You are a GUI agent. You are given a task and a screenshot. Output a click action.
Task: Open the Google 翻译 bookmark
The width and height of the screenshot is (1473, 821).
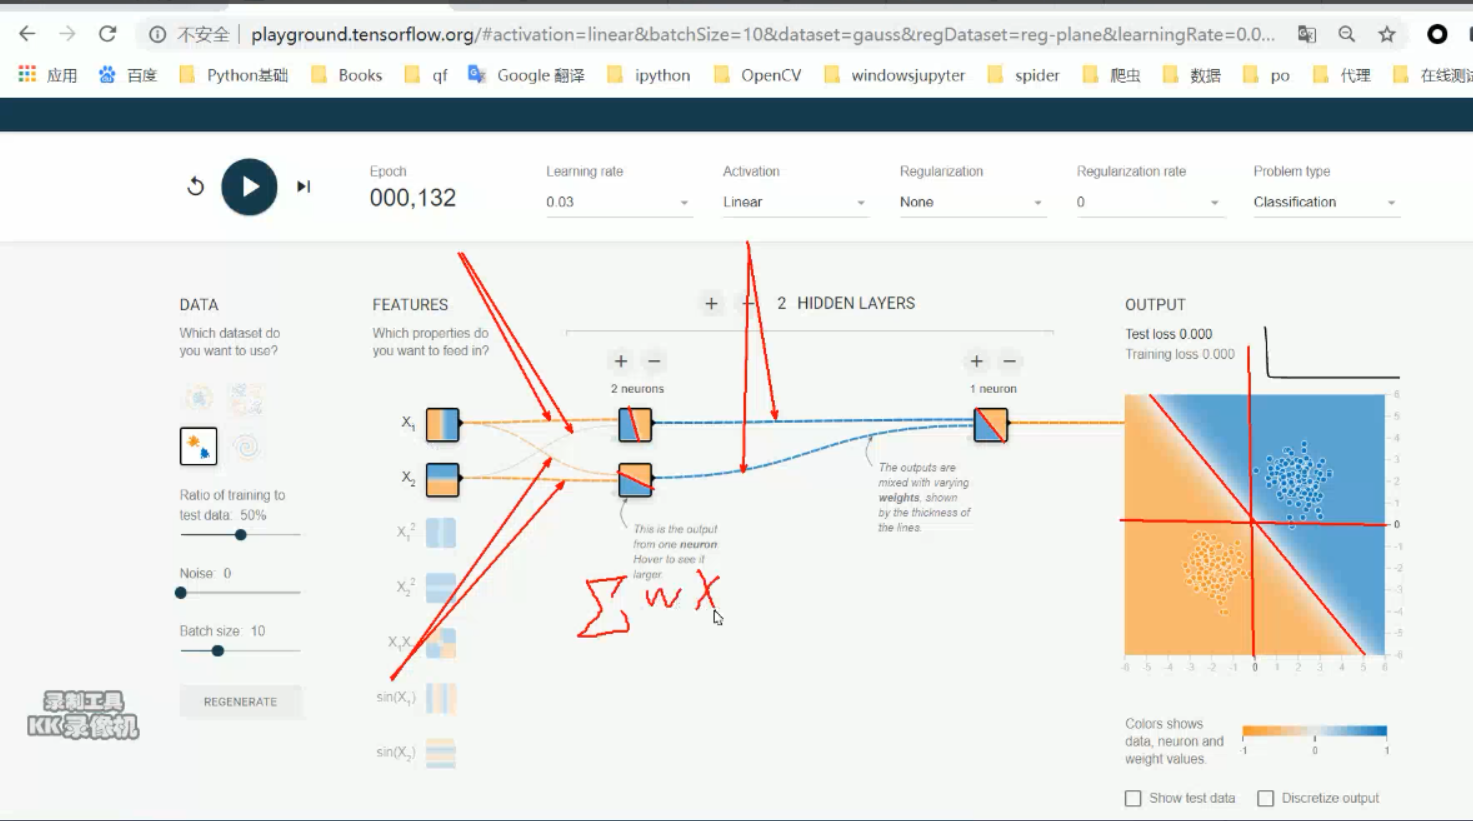[527, 75]
